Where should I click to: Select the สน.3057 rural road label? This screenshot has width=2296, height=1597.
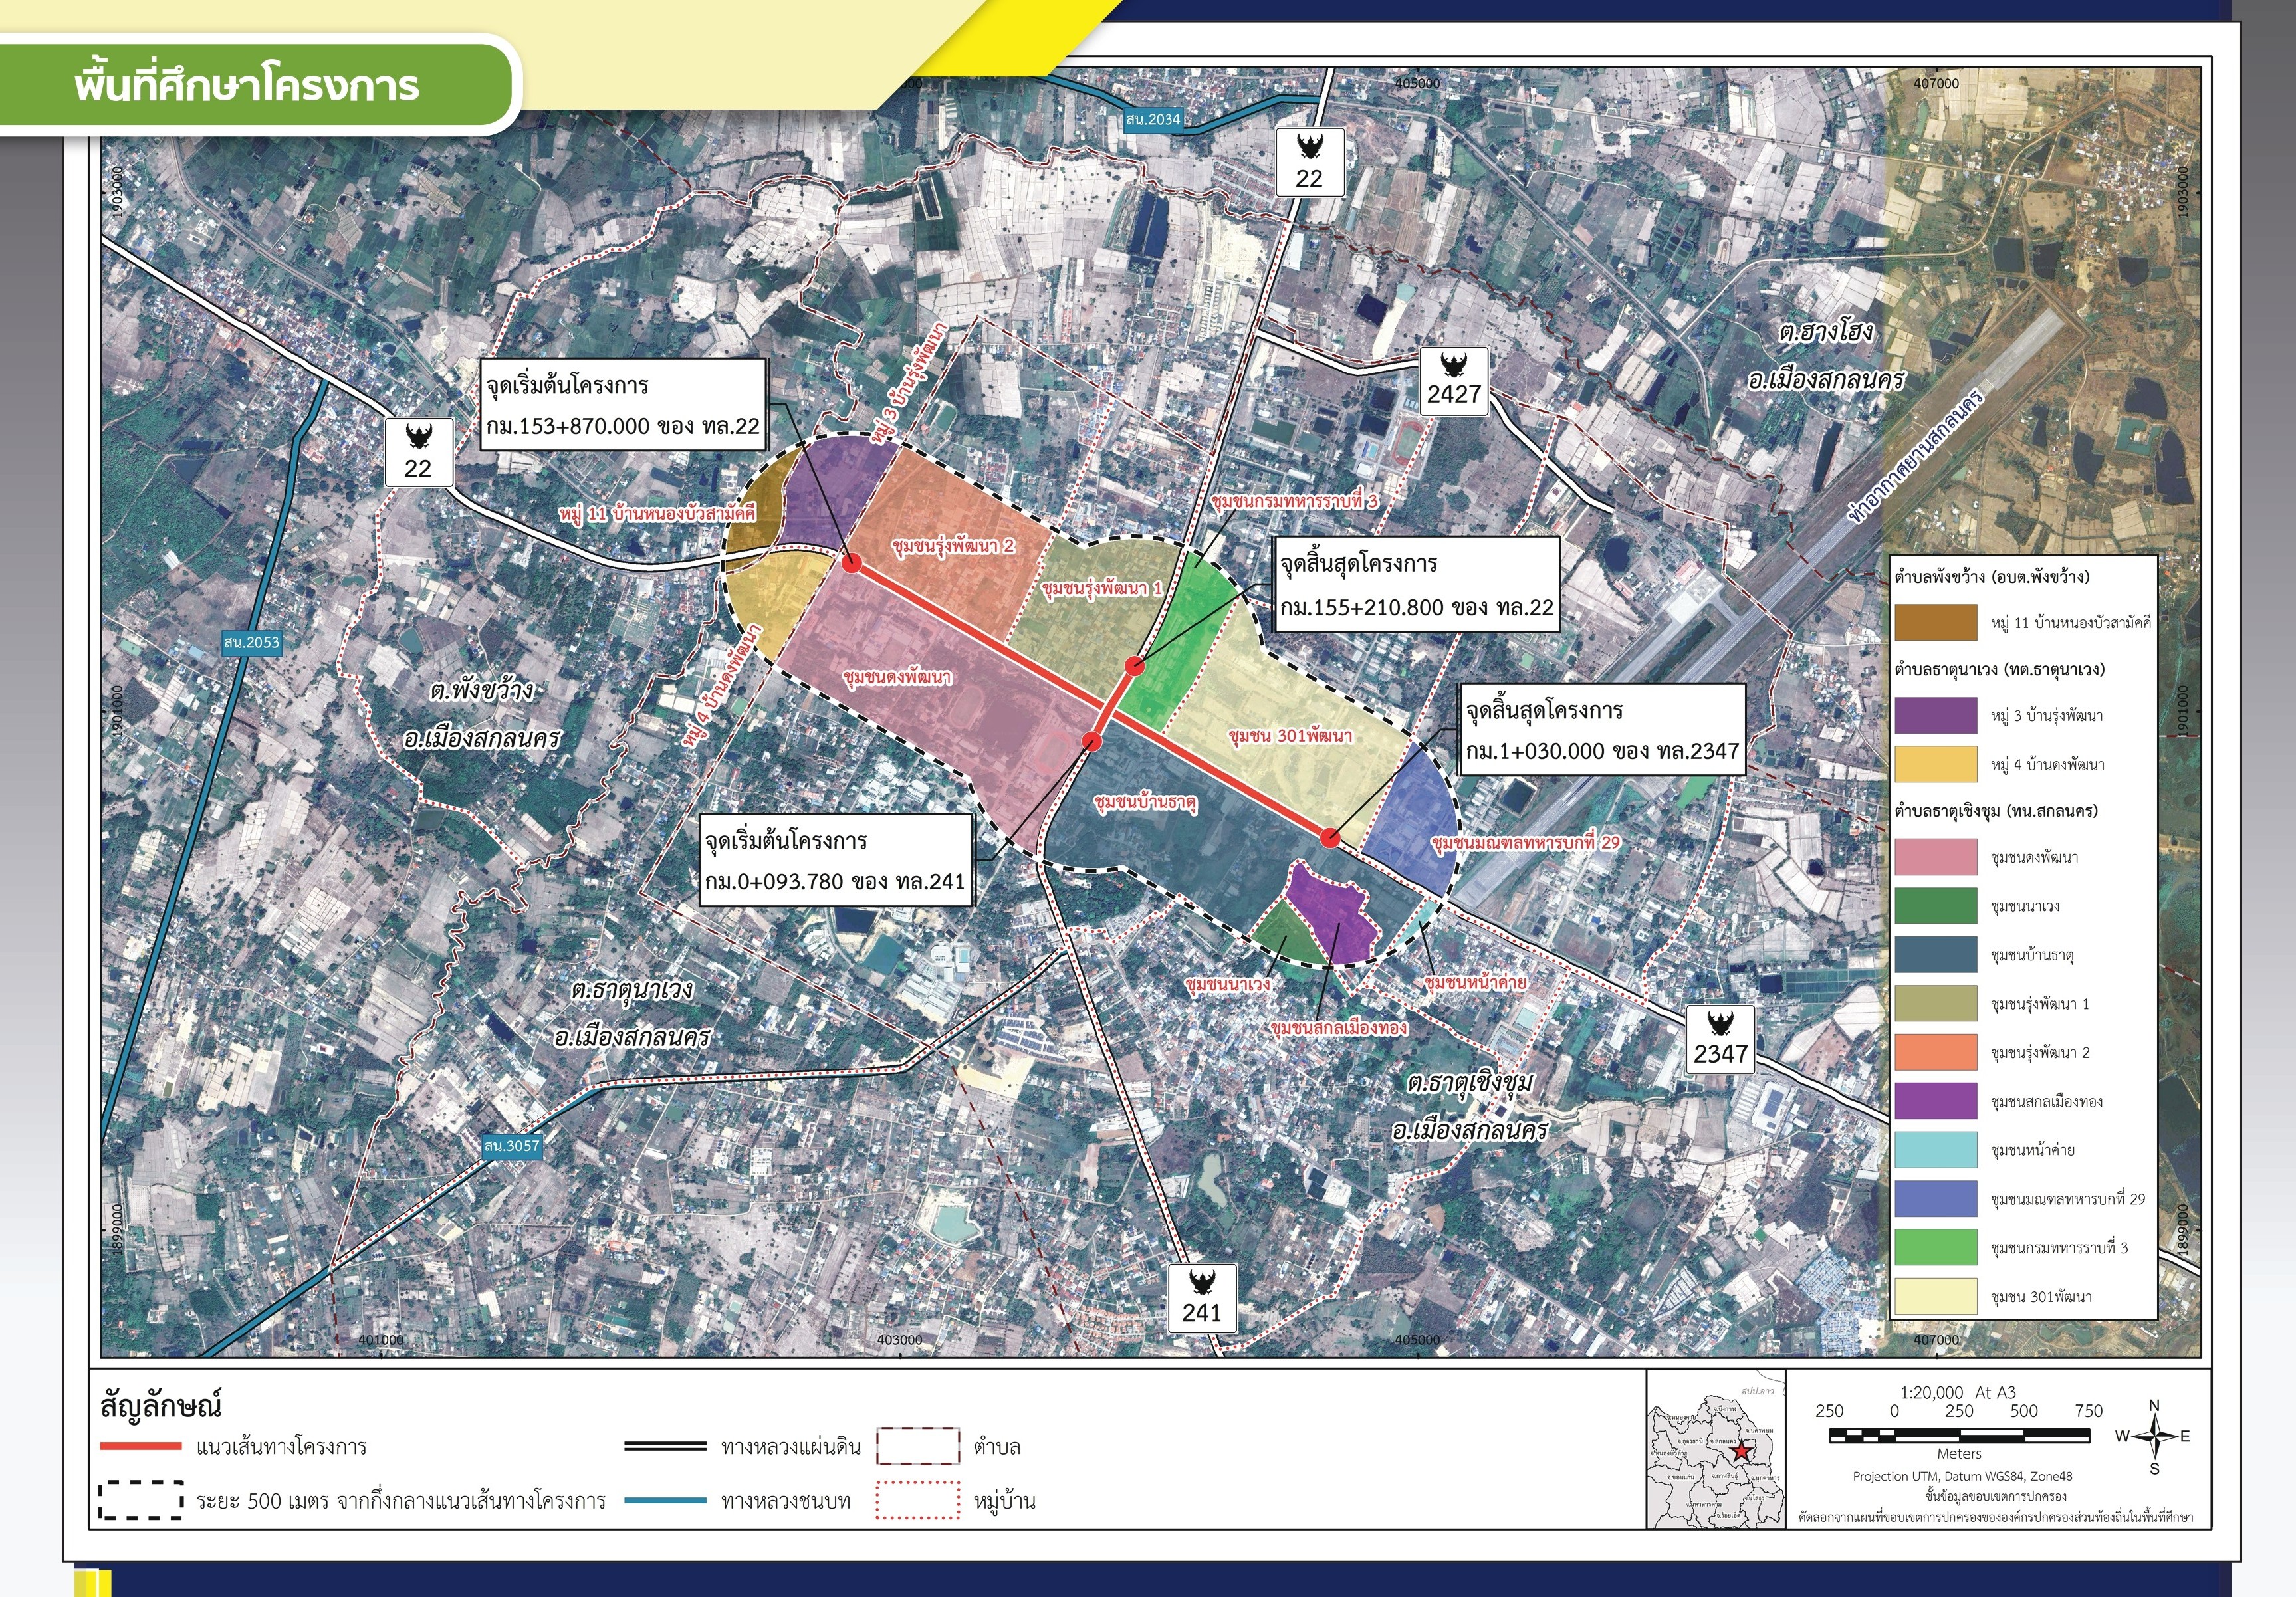click(511, 1146)
